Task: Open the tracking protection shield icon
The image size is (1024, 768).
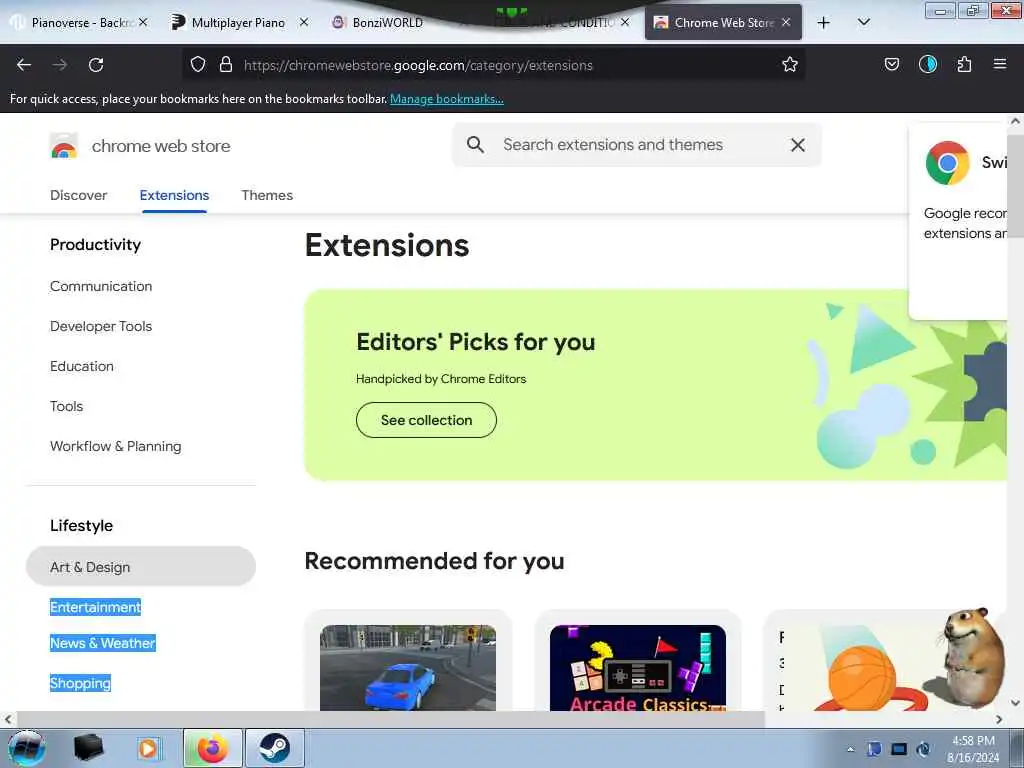Action: click(x=198, y=65)
